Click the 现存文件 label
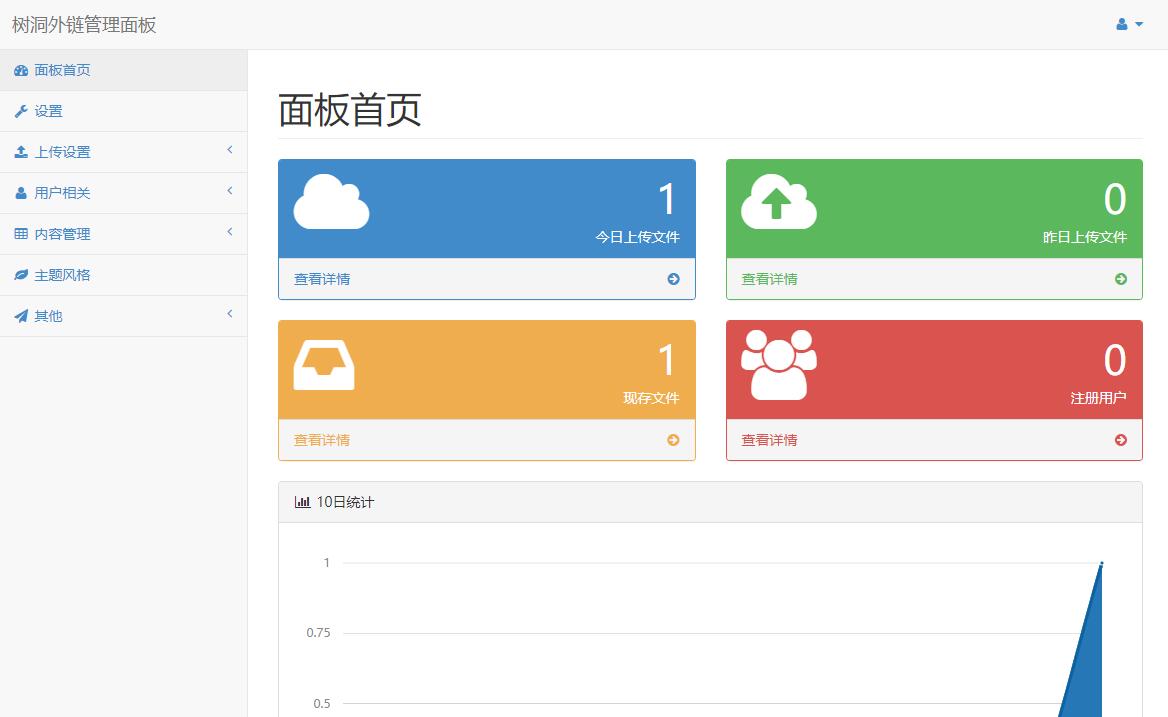1168x717 pixels. point(651,398)
